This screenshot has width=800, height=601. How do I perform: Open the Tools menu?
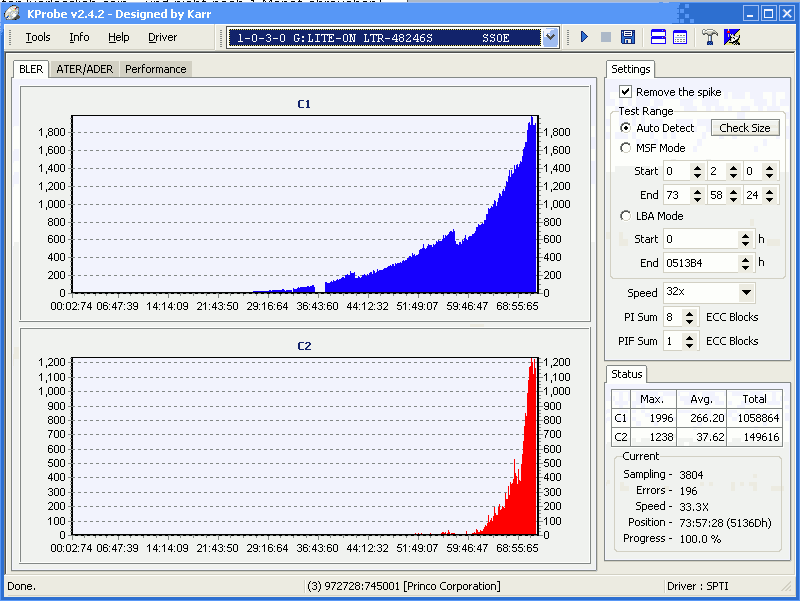pos(38,37)
